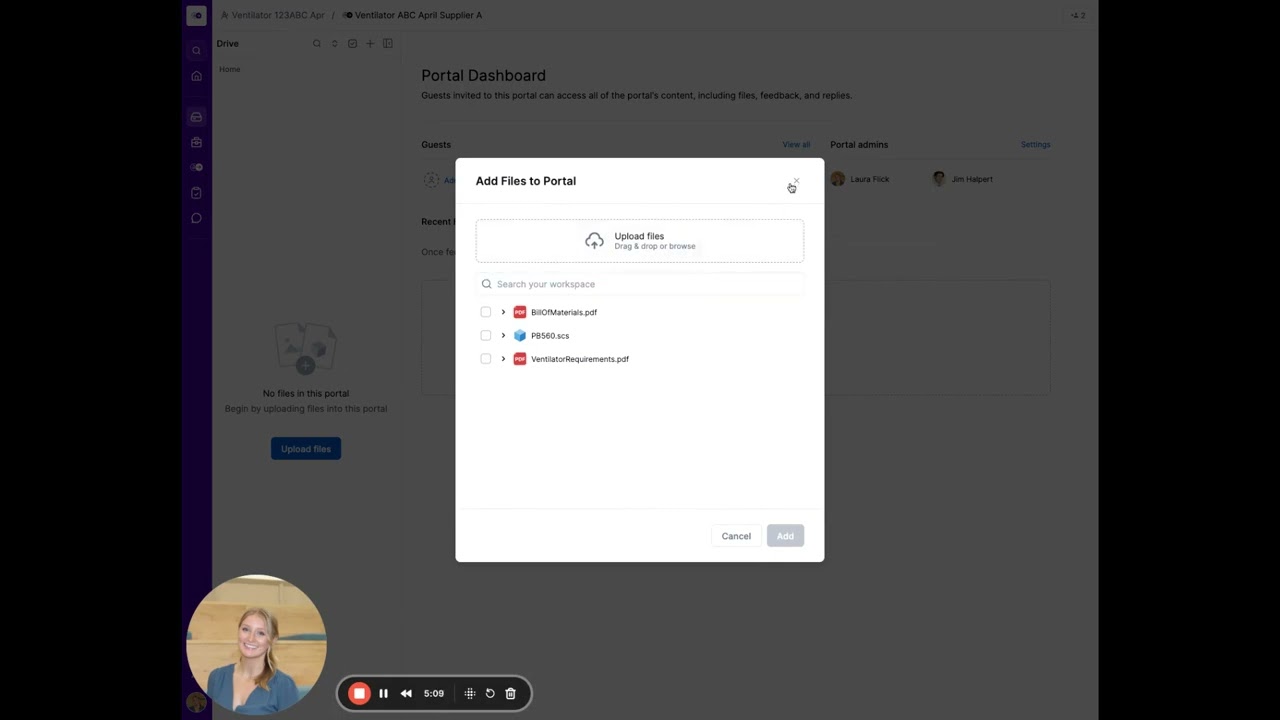The height and width of the screenshot is (720, 1280).
Task: Click the members count icon top right
Action: pos(1078,15)
